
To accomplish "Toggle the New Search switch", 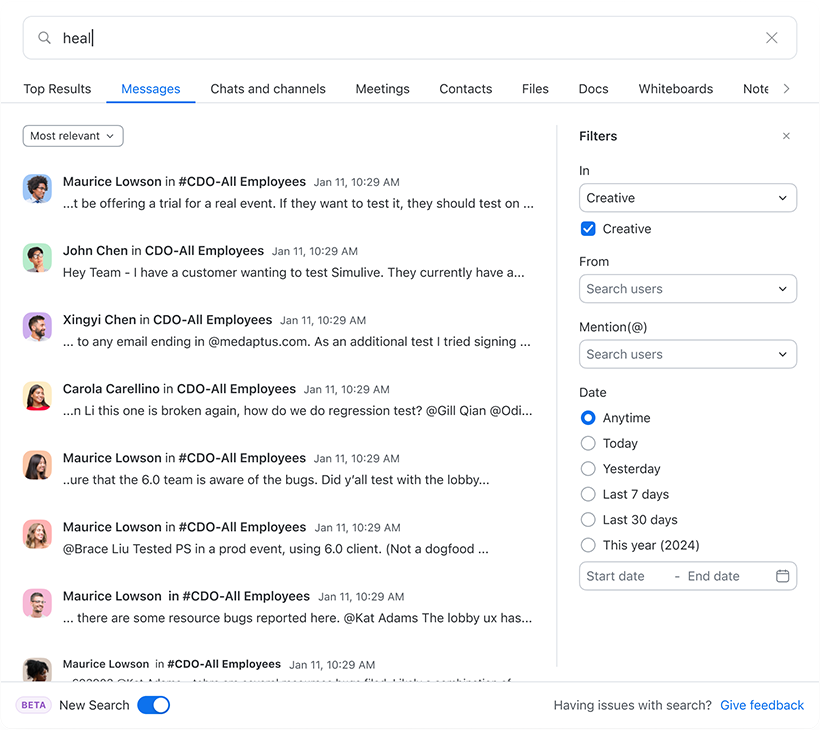I will tap(154, 705).
